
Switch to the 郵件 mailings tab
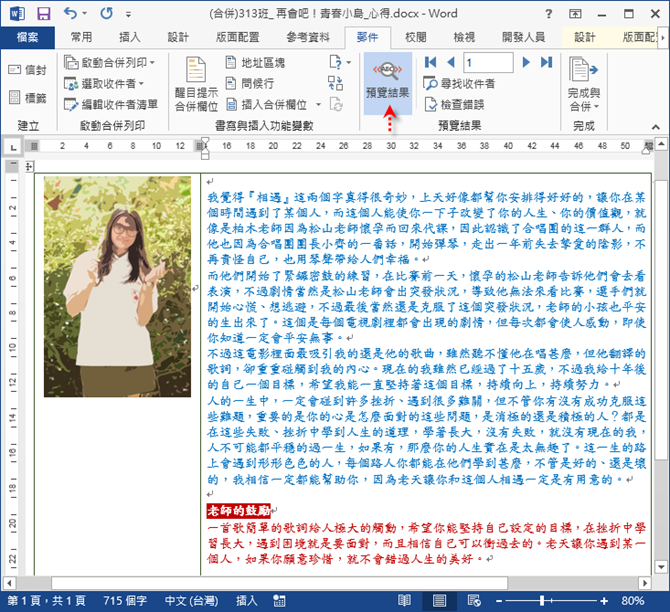[x=367, y=38]
